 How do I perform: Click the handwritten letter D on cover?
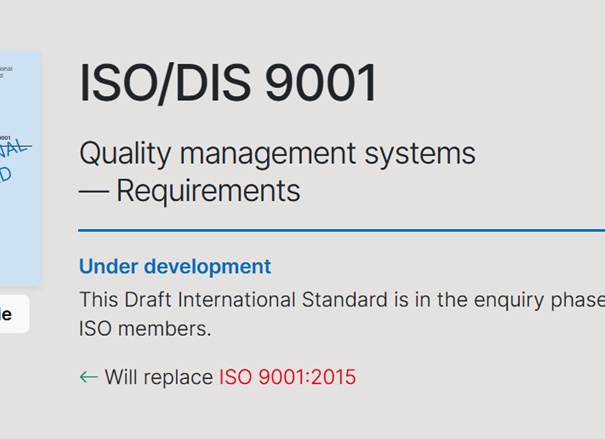(5, 175)
